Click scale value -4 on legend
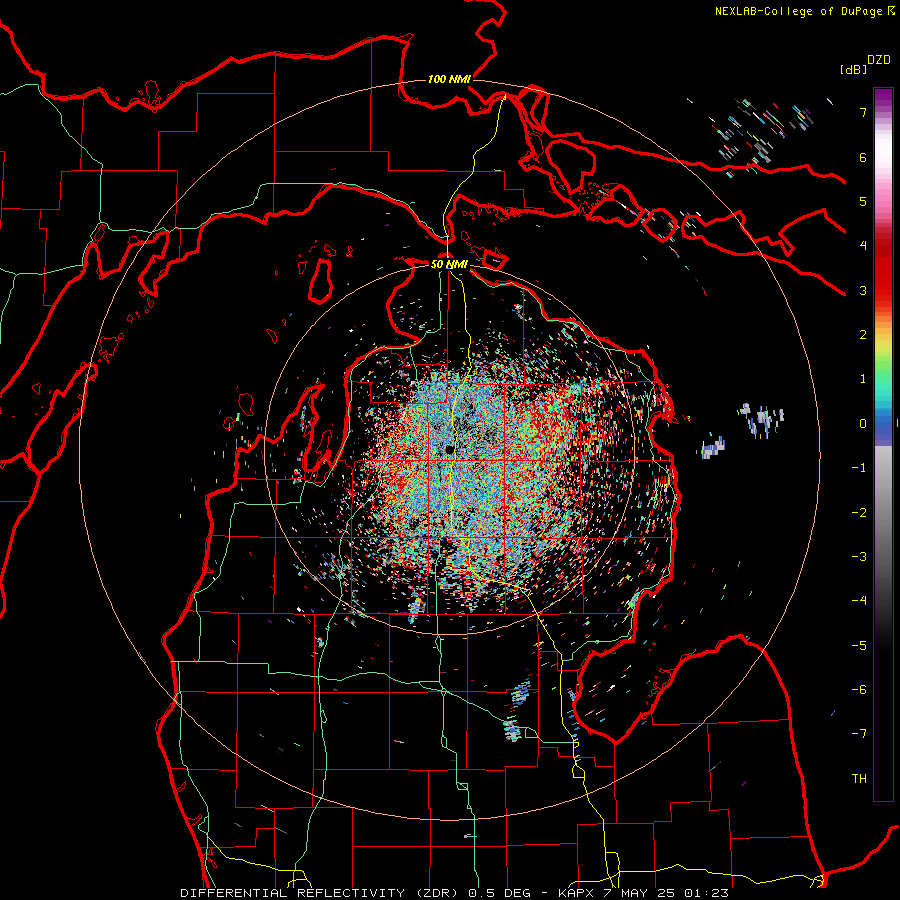 pos(859,601)
